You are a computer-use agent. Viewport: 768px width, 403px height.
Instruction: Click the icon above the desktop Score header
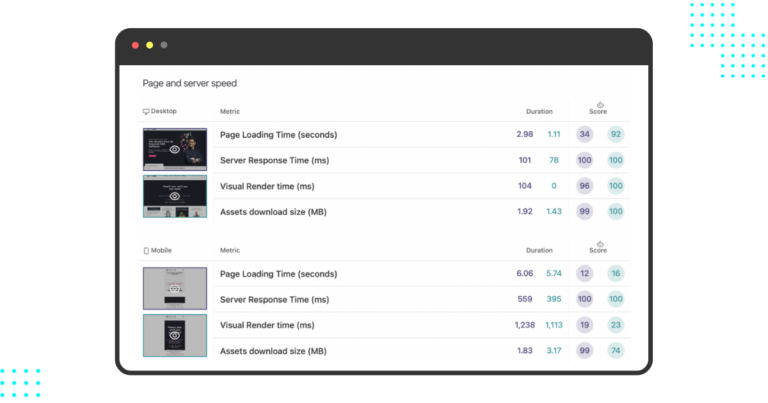[599, 104]
